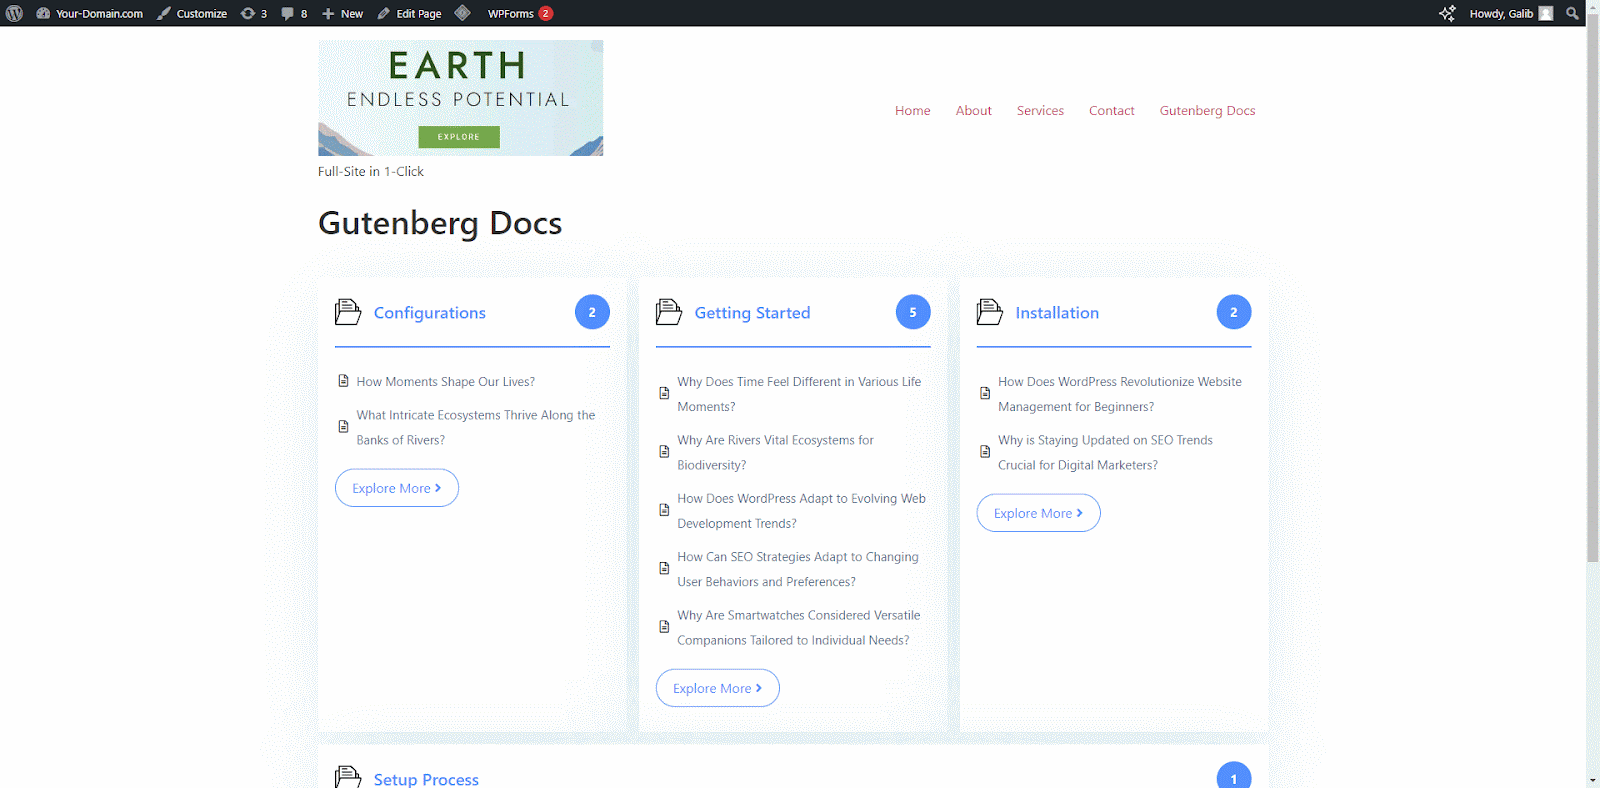Screen dimensions: 1600x788
Task: Click document icon beside 'How Can SEO Strategies'
Action: pyautogui.click(x=664, y=568)
